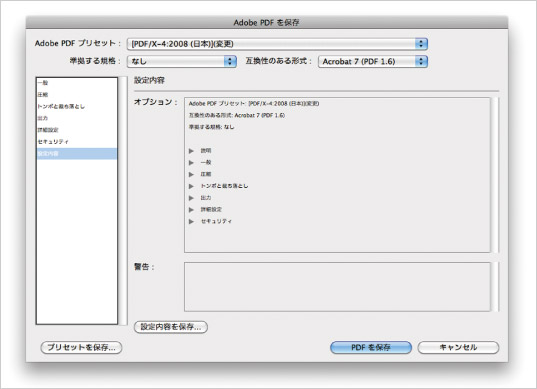This screenshot has width=537, height=389.
Task: Click the プリセットを保存... button
Action: pyautogui.click(x=82, y=347)
